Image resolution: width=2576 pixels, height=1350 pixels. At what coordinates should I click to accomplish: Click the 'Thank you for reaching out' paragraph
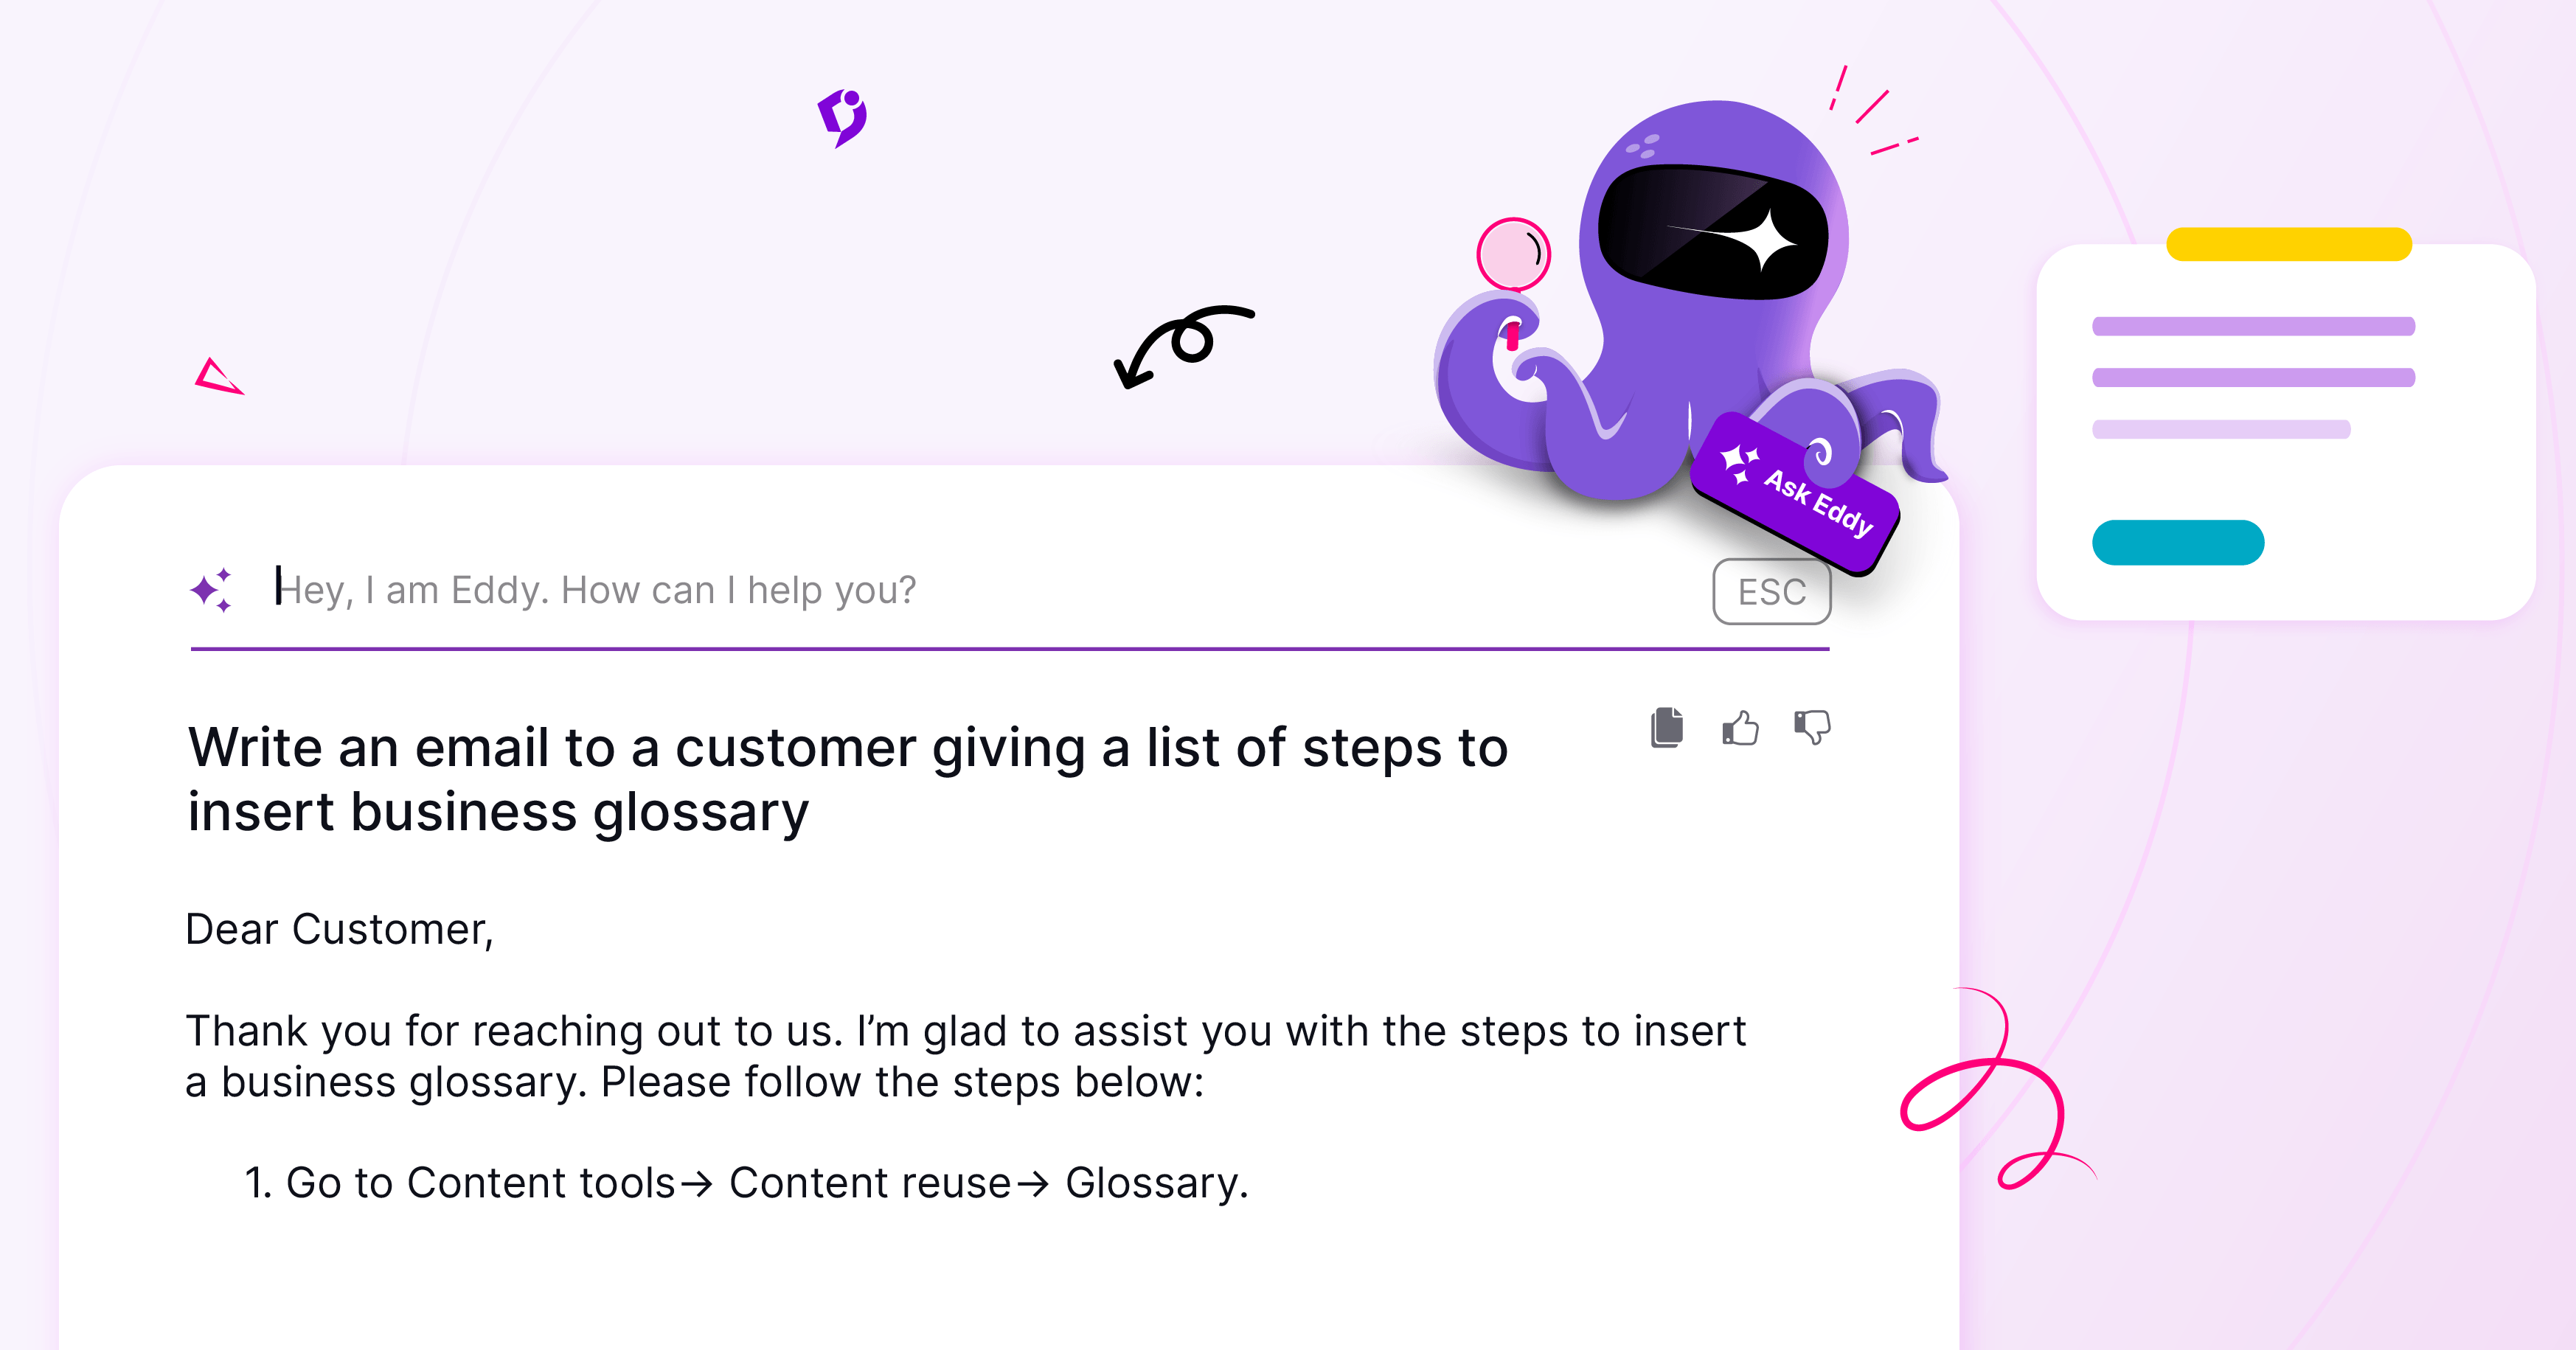[x=965, y=1056]
